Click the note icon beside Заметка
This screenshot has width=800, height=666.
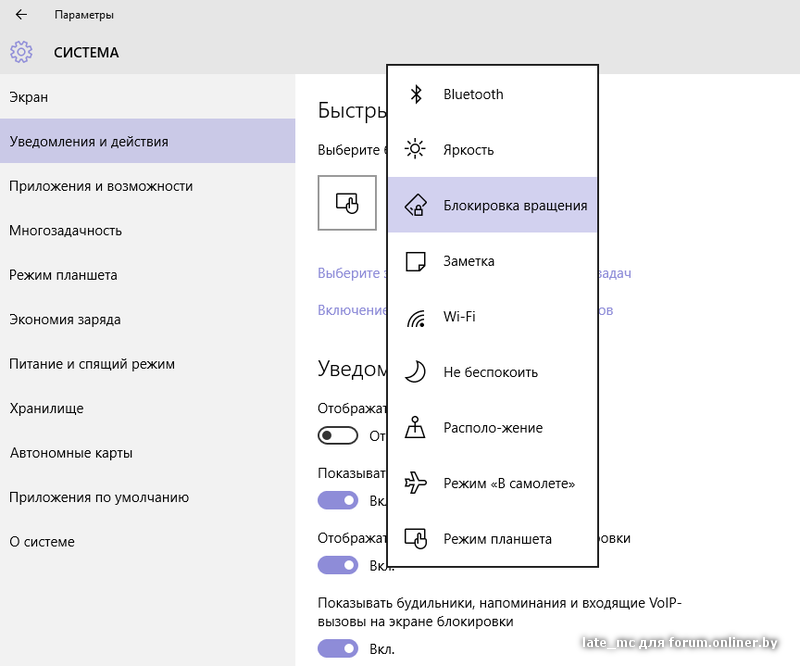[415, 261]
